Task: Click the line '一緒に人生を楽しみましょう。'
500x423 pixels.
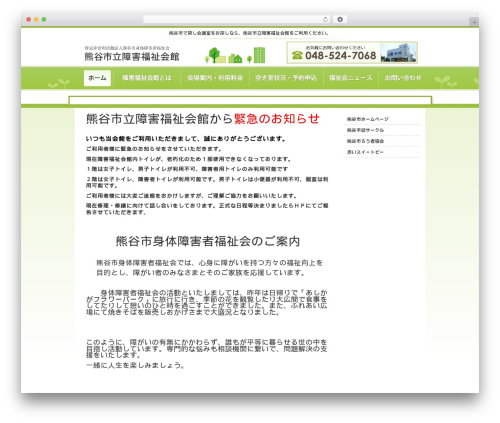Action: (x=135, y=365)
